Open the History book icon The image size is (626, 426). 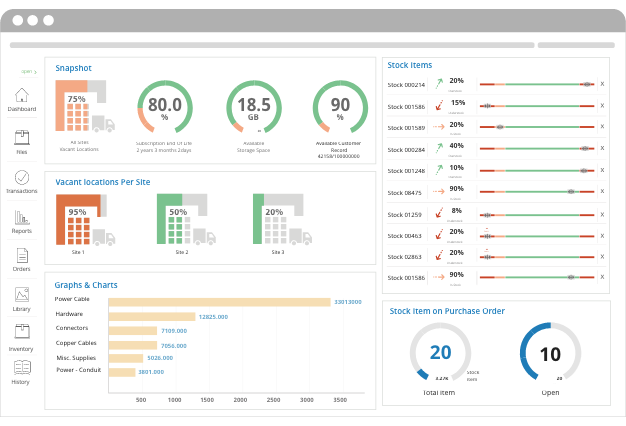coord(22,368)
